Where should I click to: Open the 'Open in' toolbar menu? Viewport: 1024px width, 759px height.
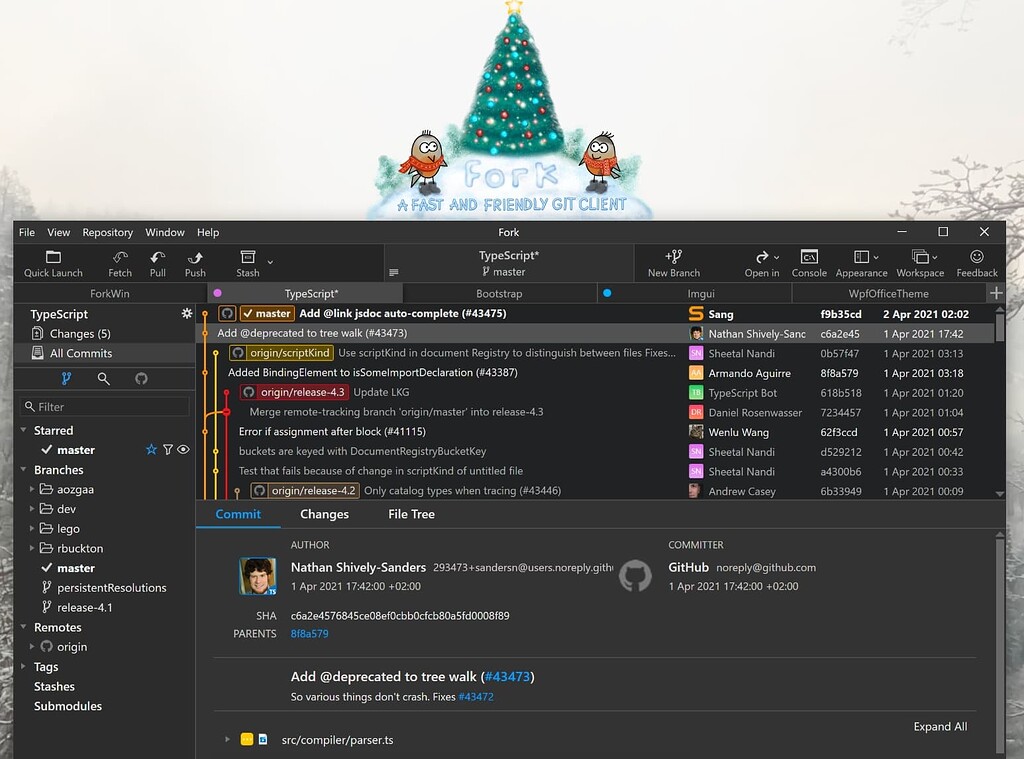coord(761,263)
